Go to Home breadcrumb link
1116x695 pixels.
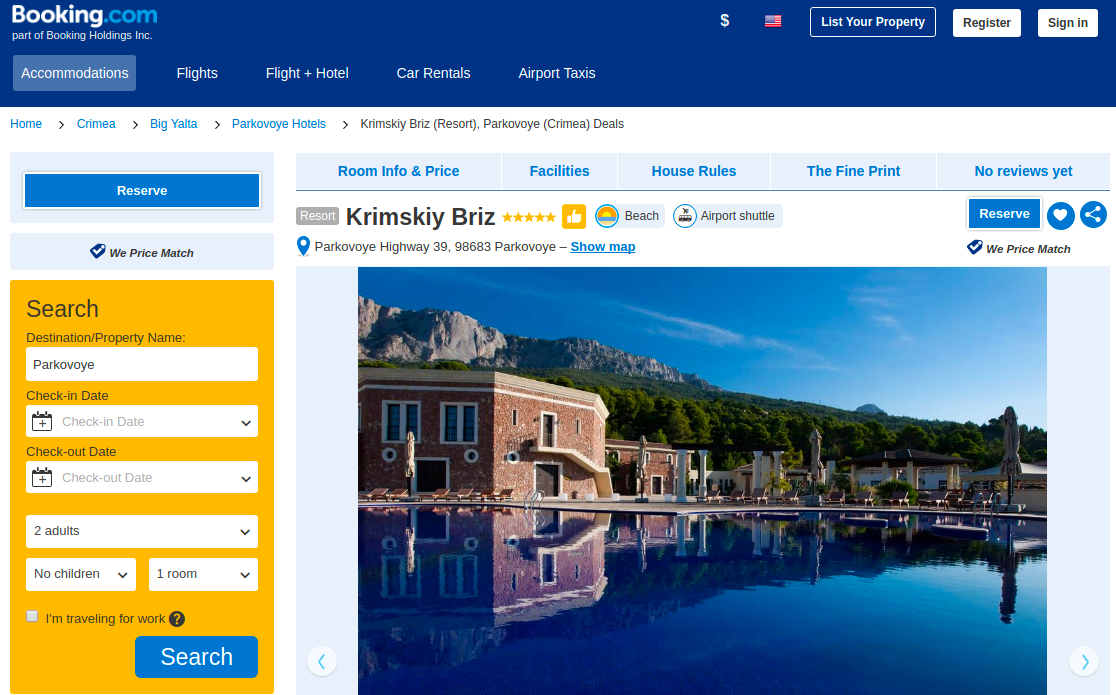(26, 124)
